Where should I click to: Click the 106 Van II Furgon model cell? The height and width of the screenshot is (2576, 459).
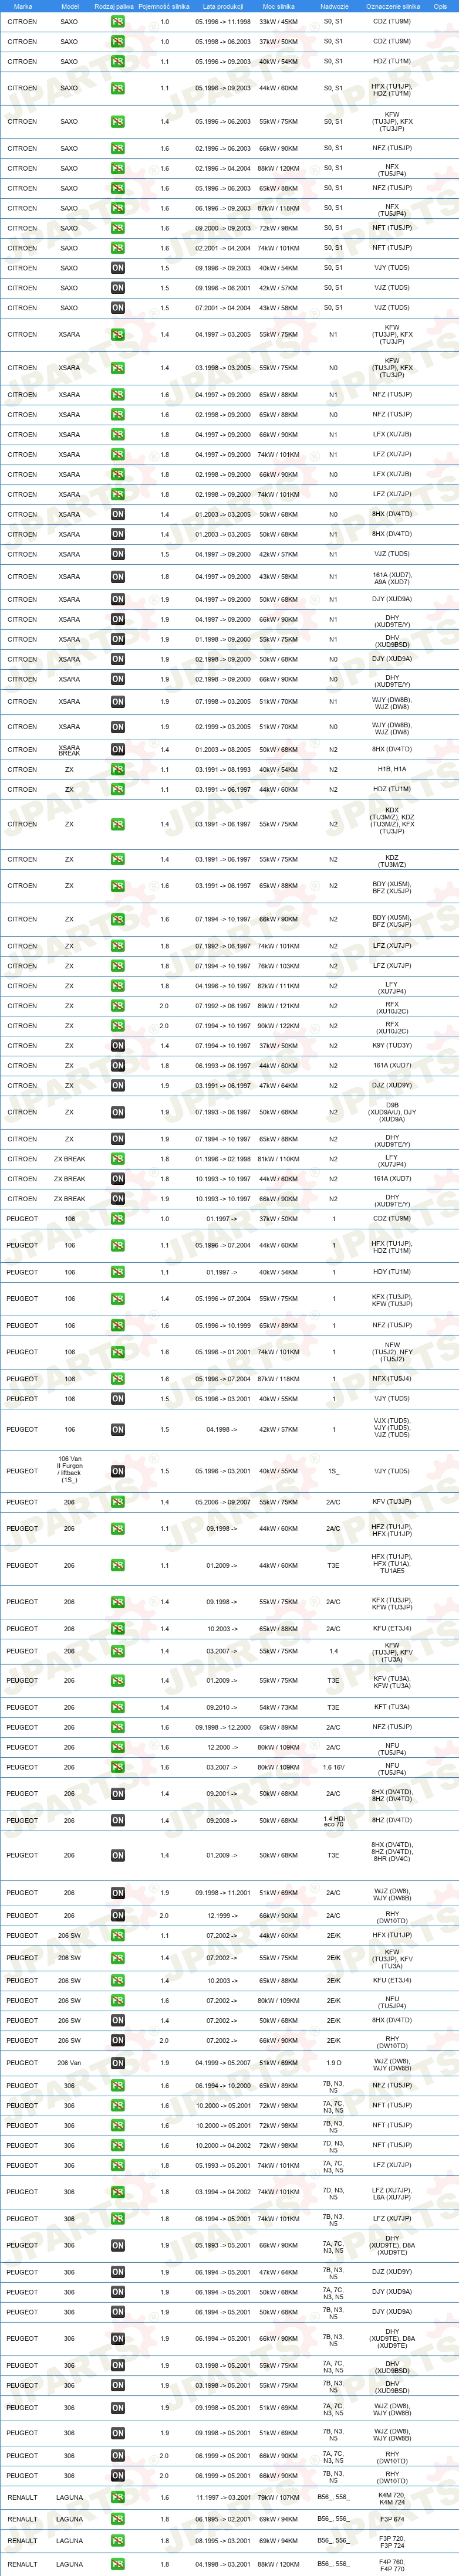coord(69,1469)
